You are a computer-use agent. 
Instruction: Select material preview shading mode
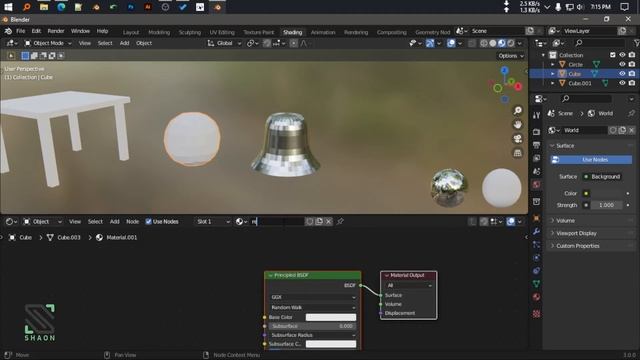tap(502, 43)
